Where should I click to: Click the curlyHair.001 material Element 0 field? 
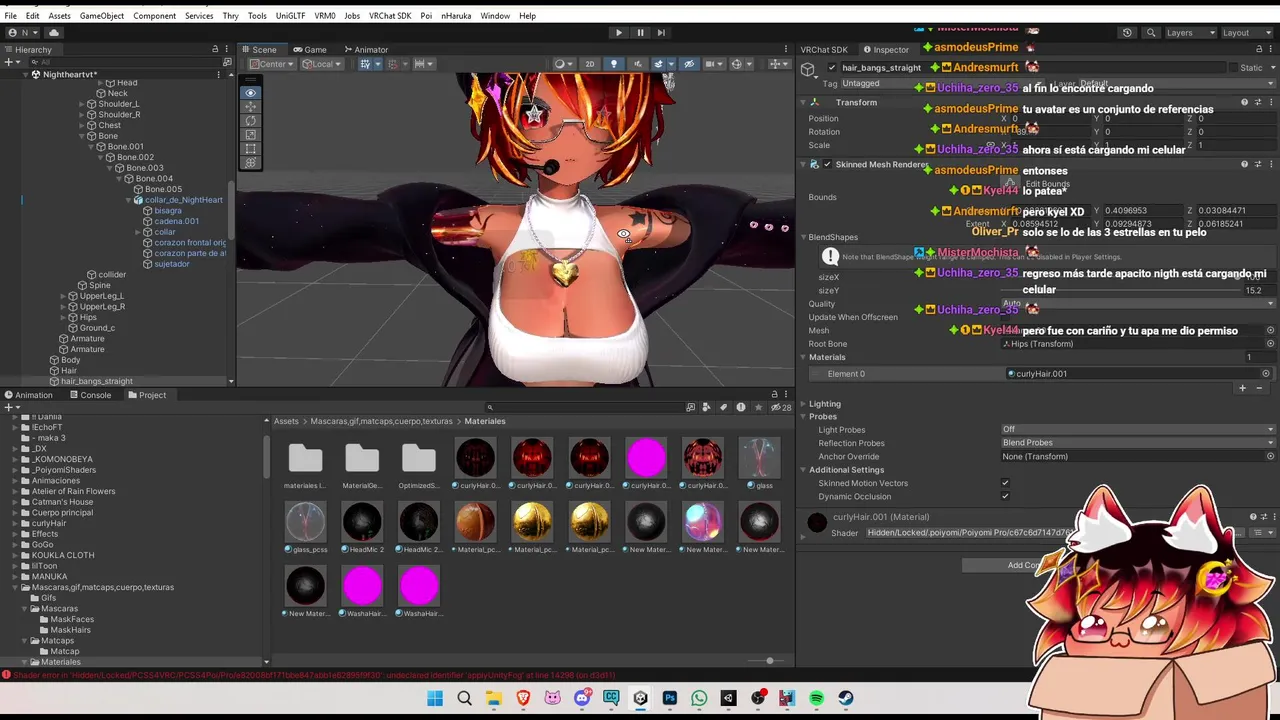click(x=1133, y=374)
